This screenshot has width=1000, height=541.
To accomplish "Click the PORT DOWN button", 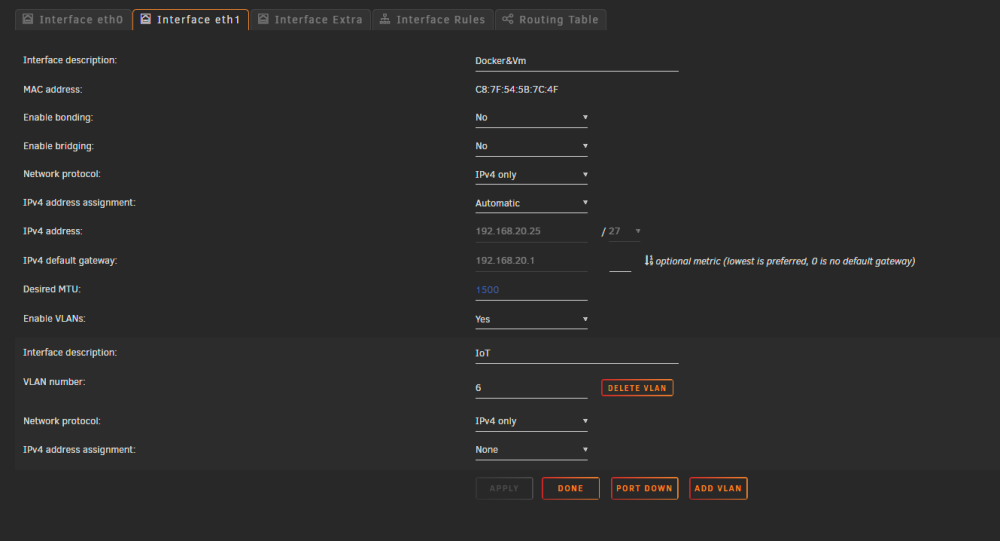I will (x=644, y=489).
